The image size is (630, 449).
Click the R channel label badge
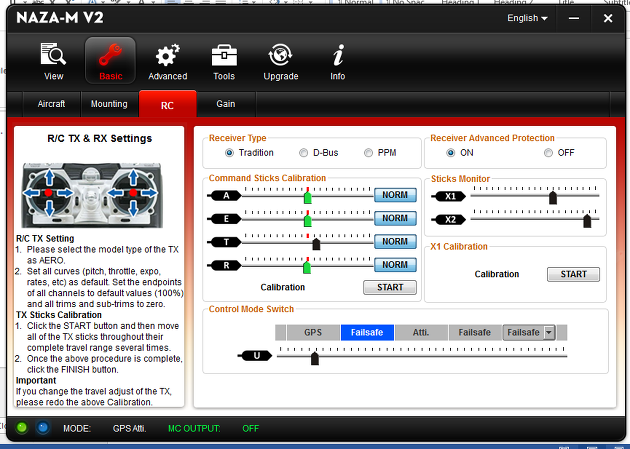[x=224, y=265]
